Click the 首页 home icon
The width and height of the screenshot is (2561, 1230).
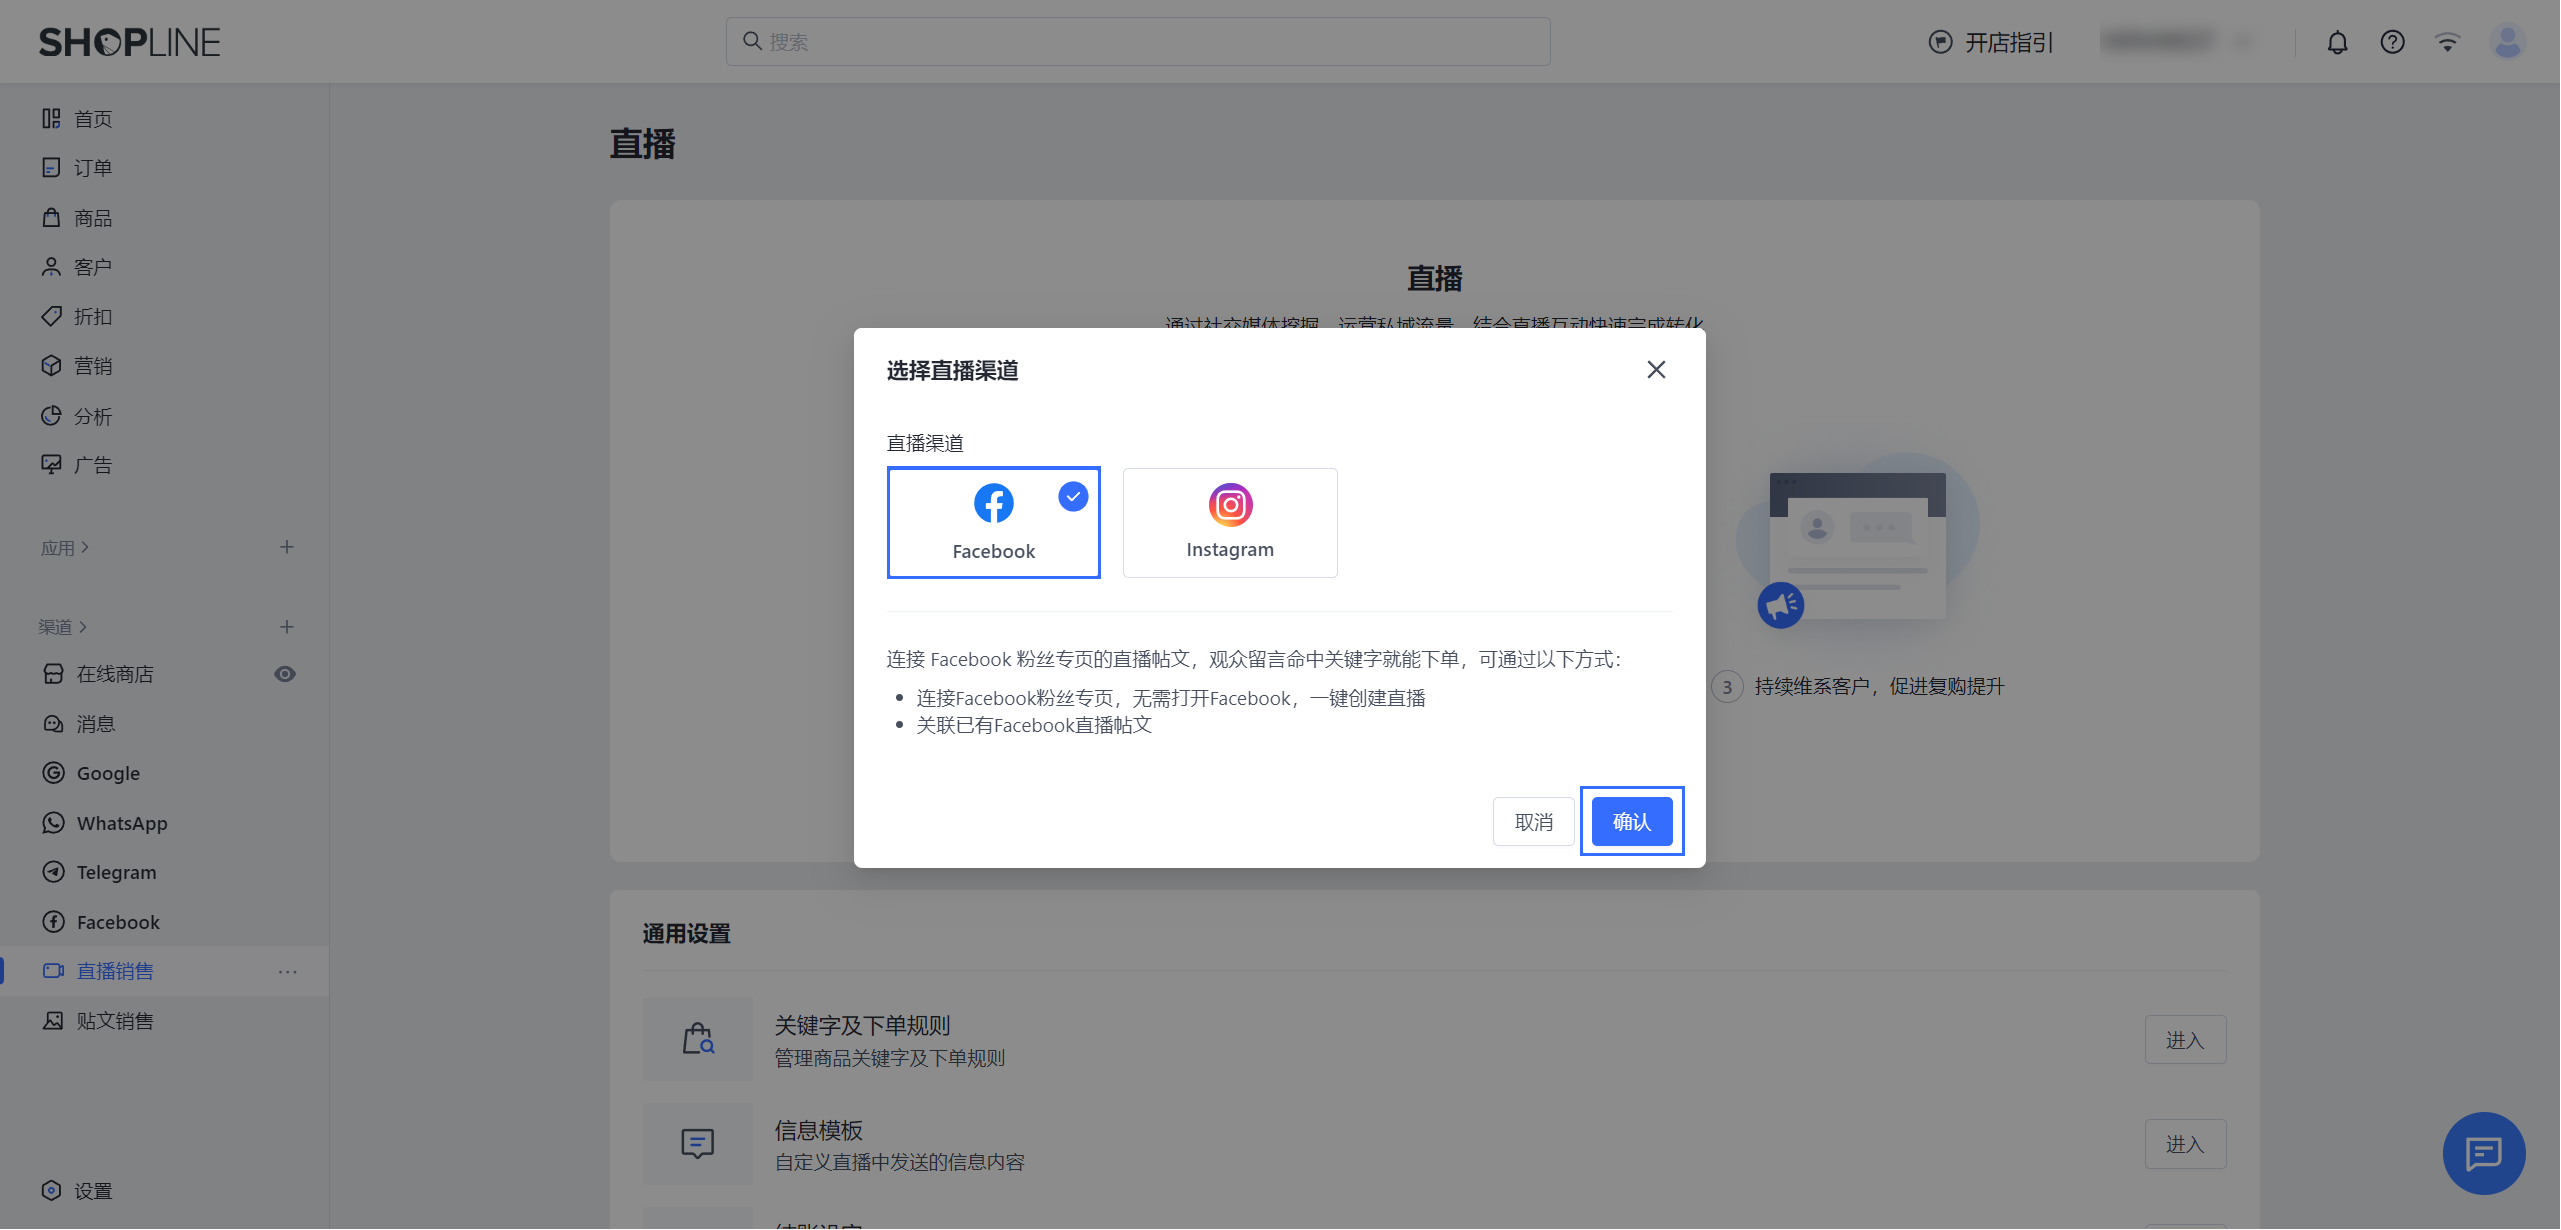(51, 119)
